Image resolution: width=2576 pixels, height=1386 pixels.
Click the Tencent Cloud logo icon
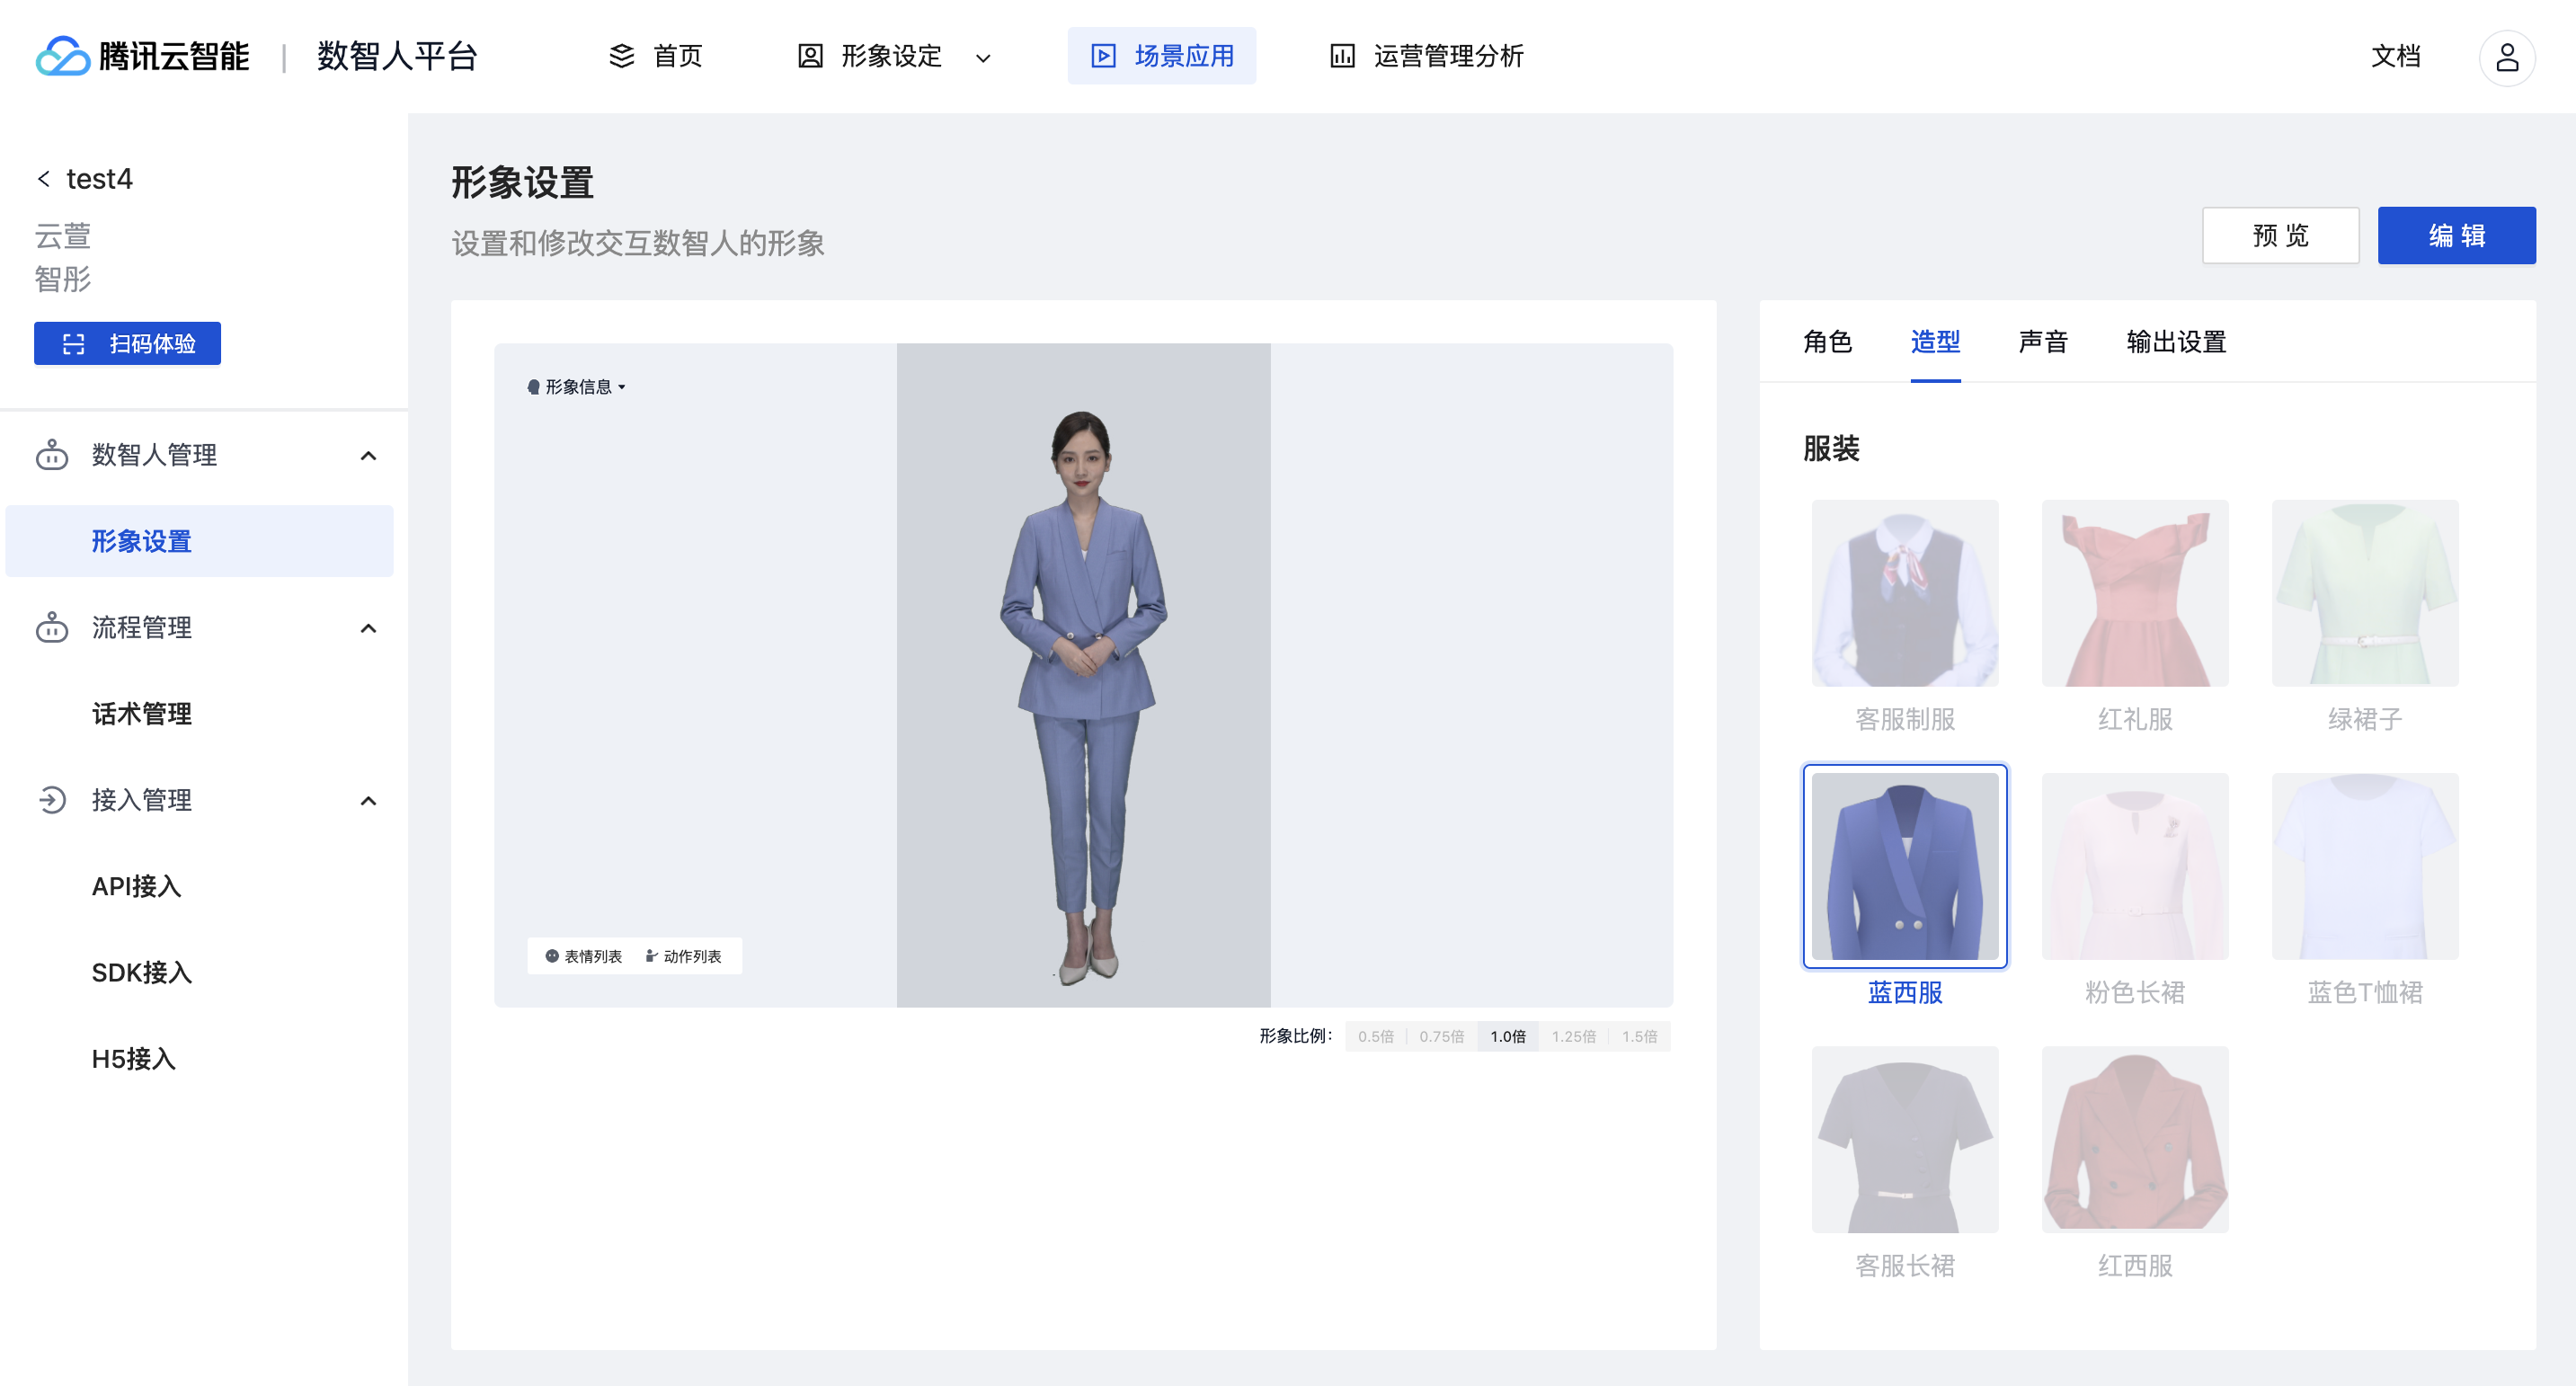(x=62, y=56)
